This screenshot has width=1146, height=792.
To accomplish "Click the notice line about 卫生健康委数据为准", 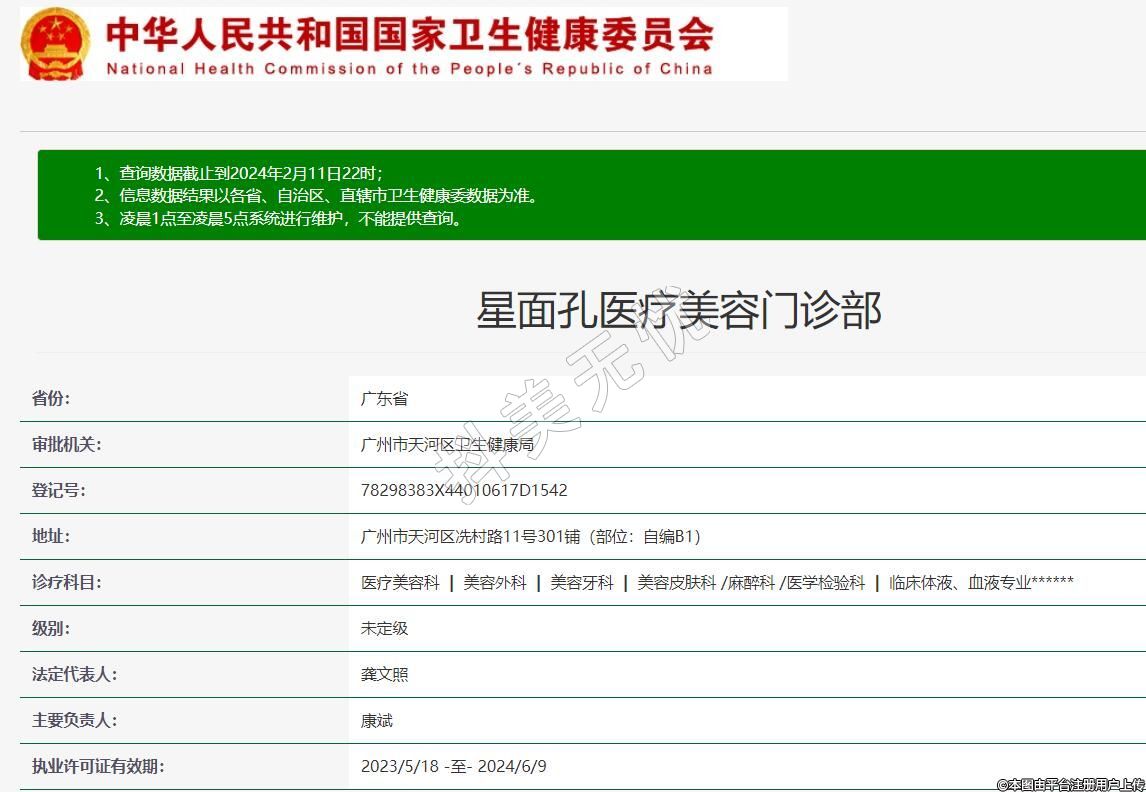I will tap(316, 196).
